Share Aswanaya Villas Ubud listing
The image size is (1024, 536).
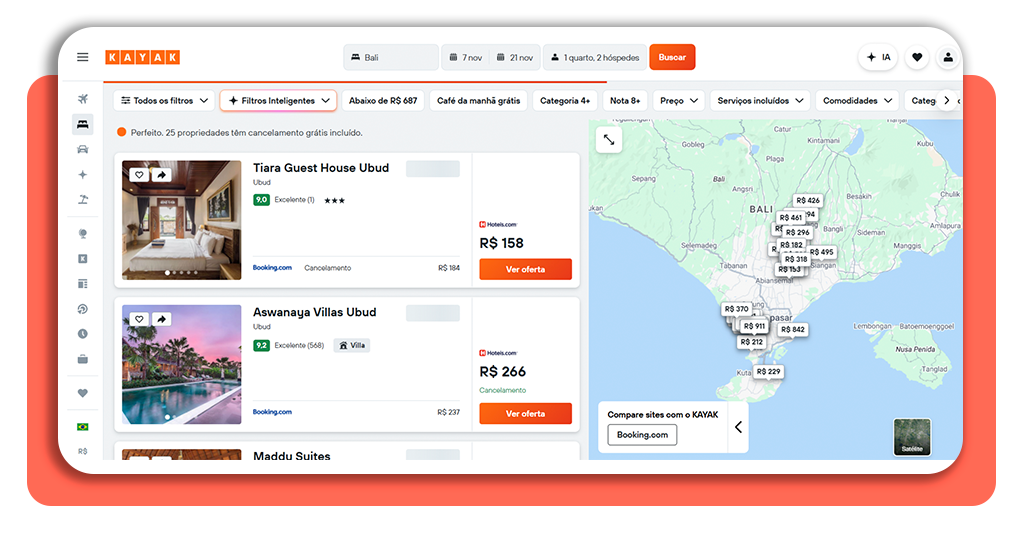161,319
